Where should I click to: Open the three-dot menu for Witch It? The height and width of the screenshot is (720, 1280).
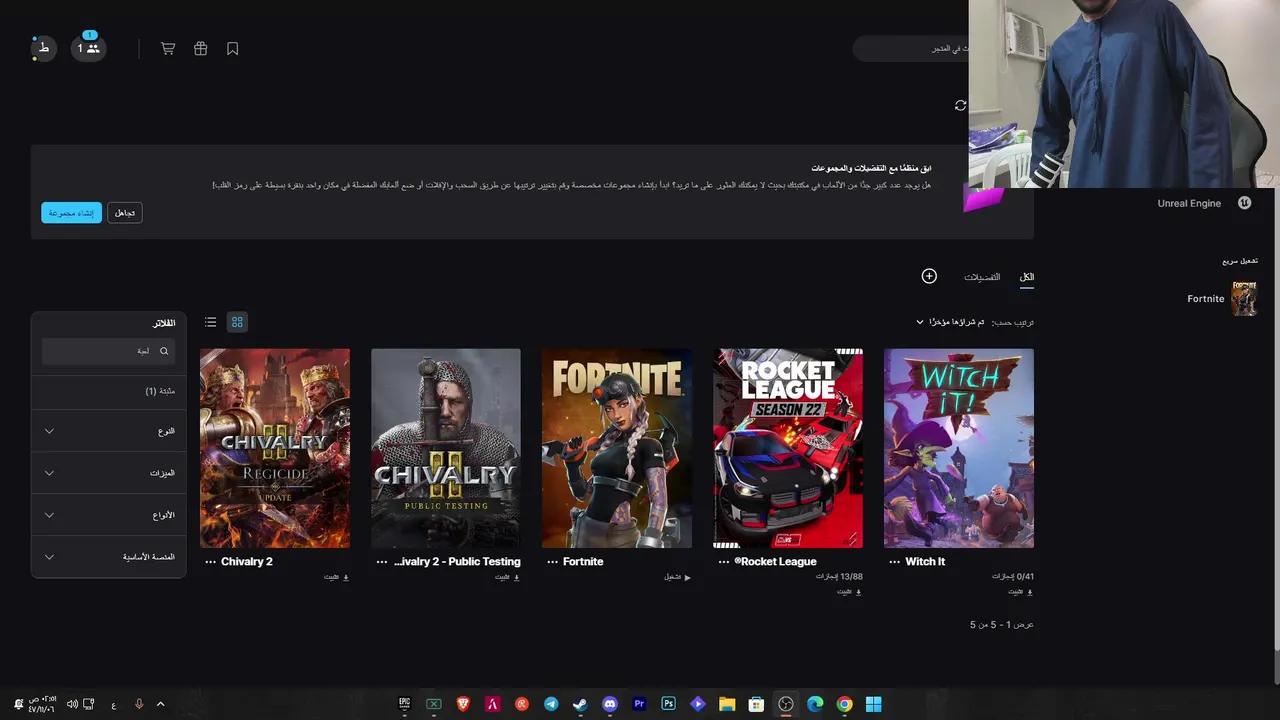pos(894,562)
